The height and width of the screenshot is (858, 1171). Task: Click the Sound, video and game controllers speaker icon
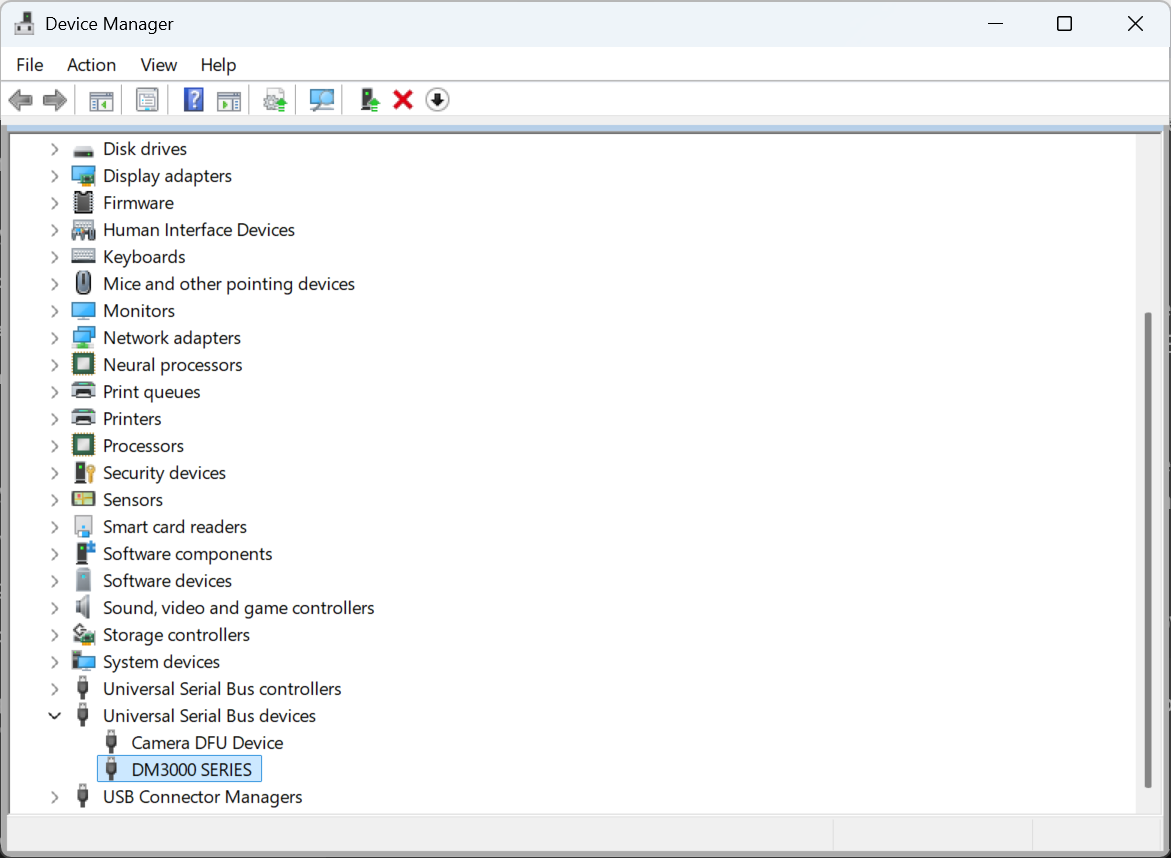[83, 607]
